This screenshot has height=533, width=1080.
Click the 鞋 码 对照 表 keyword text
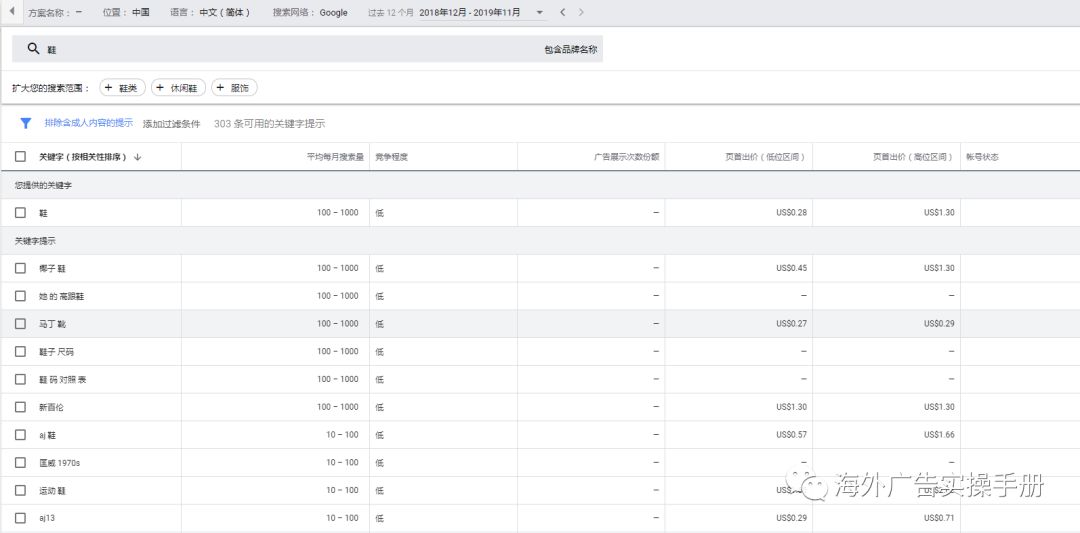click(x=63, y=380)
